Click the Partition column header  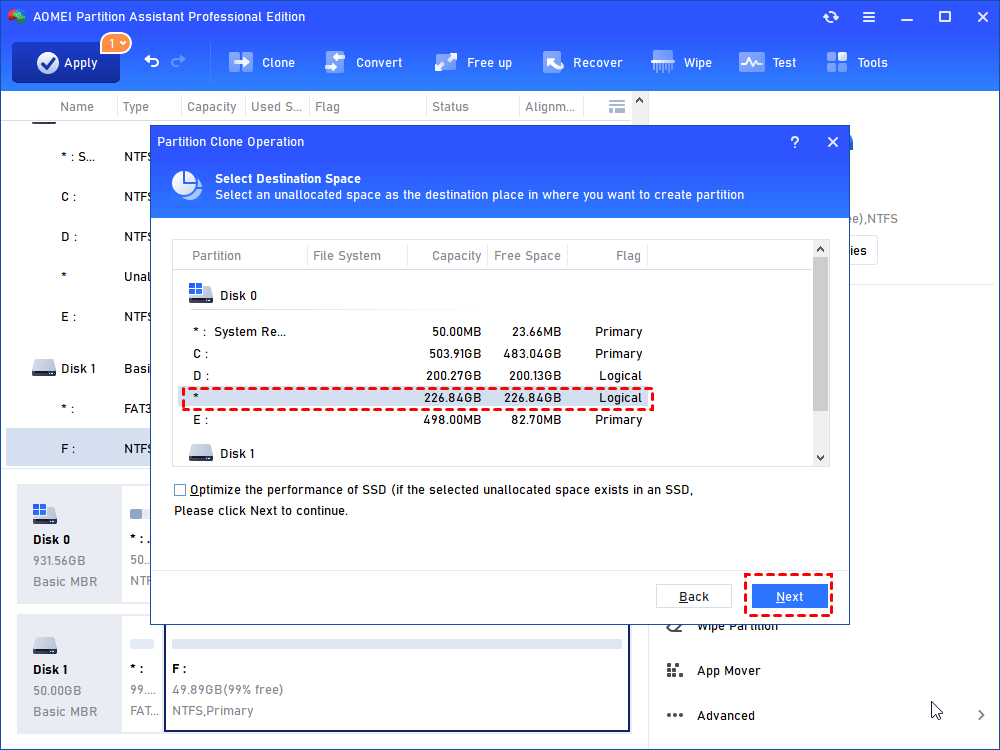(x=217, y=256)
